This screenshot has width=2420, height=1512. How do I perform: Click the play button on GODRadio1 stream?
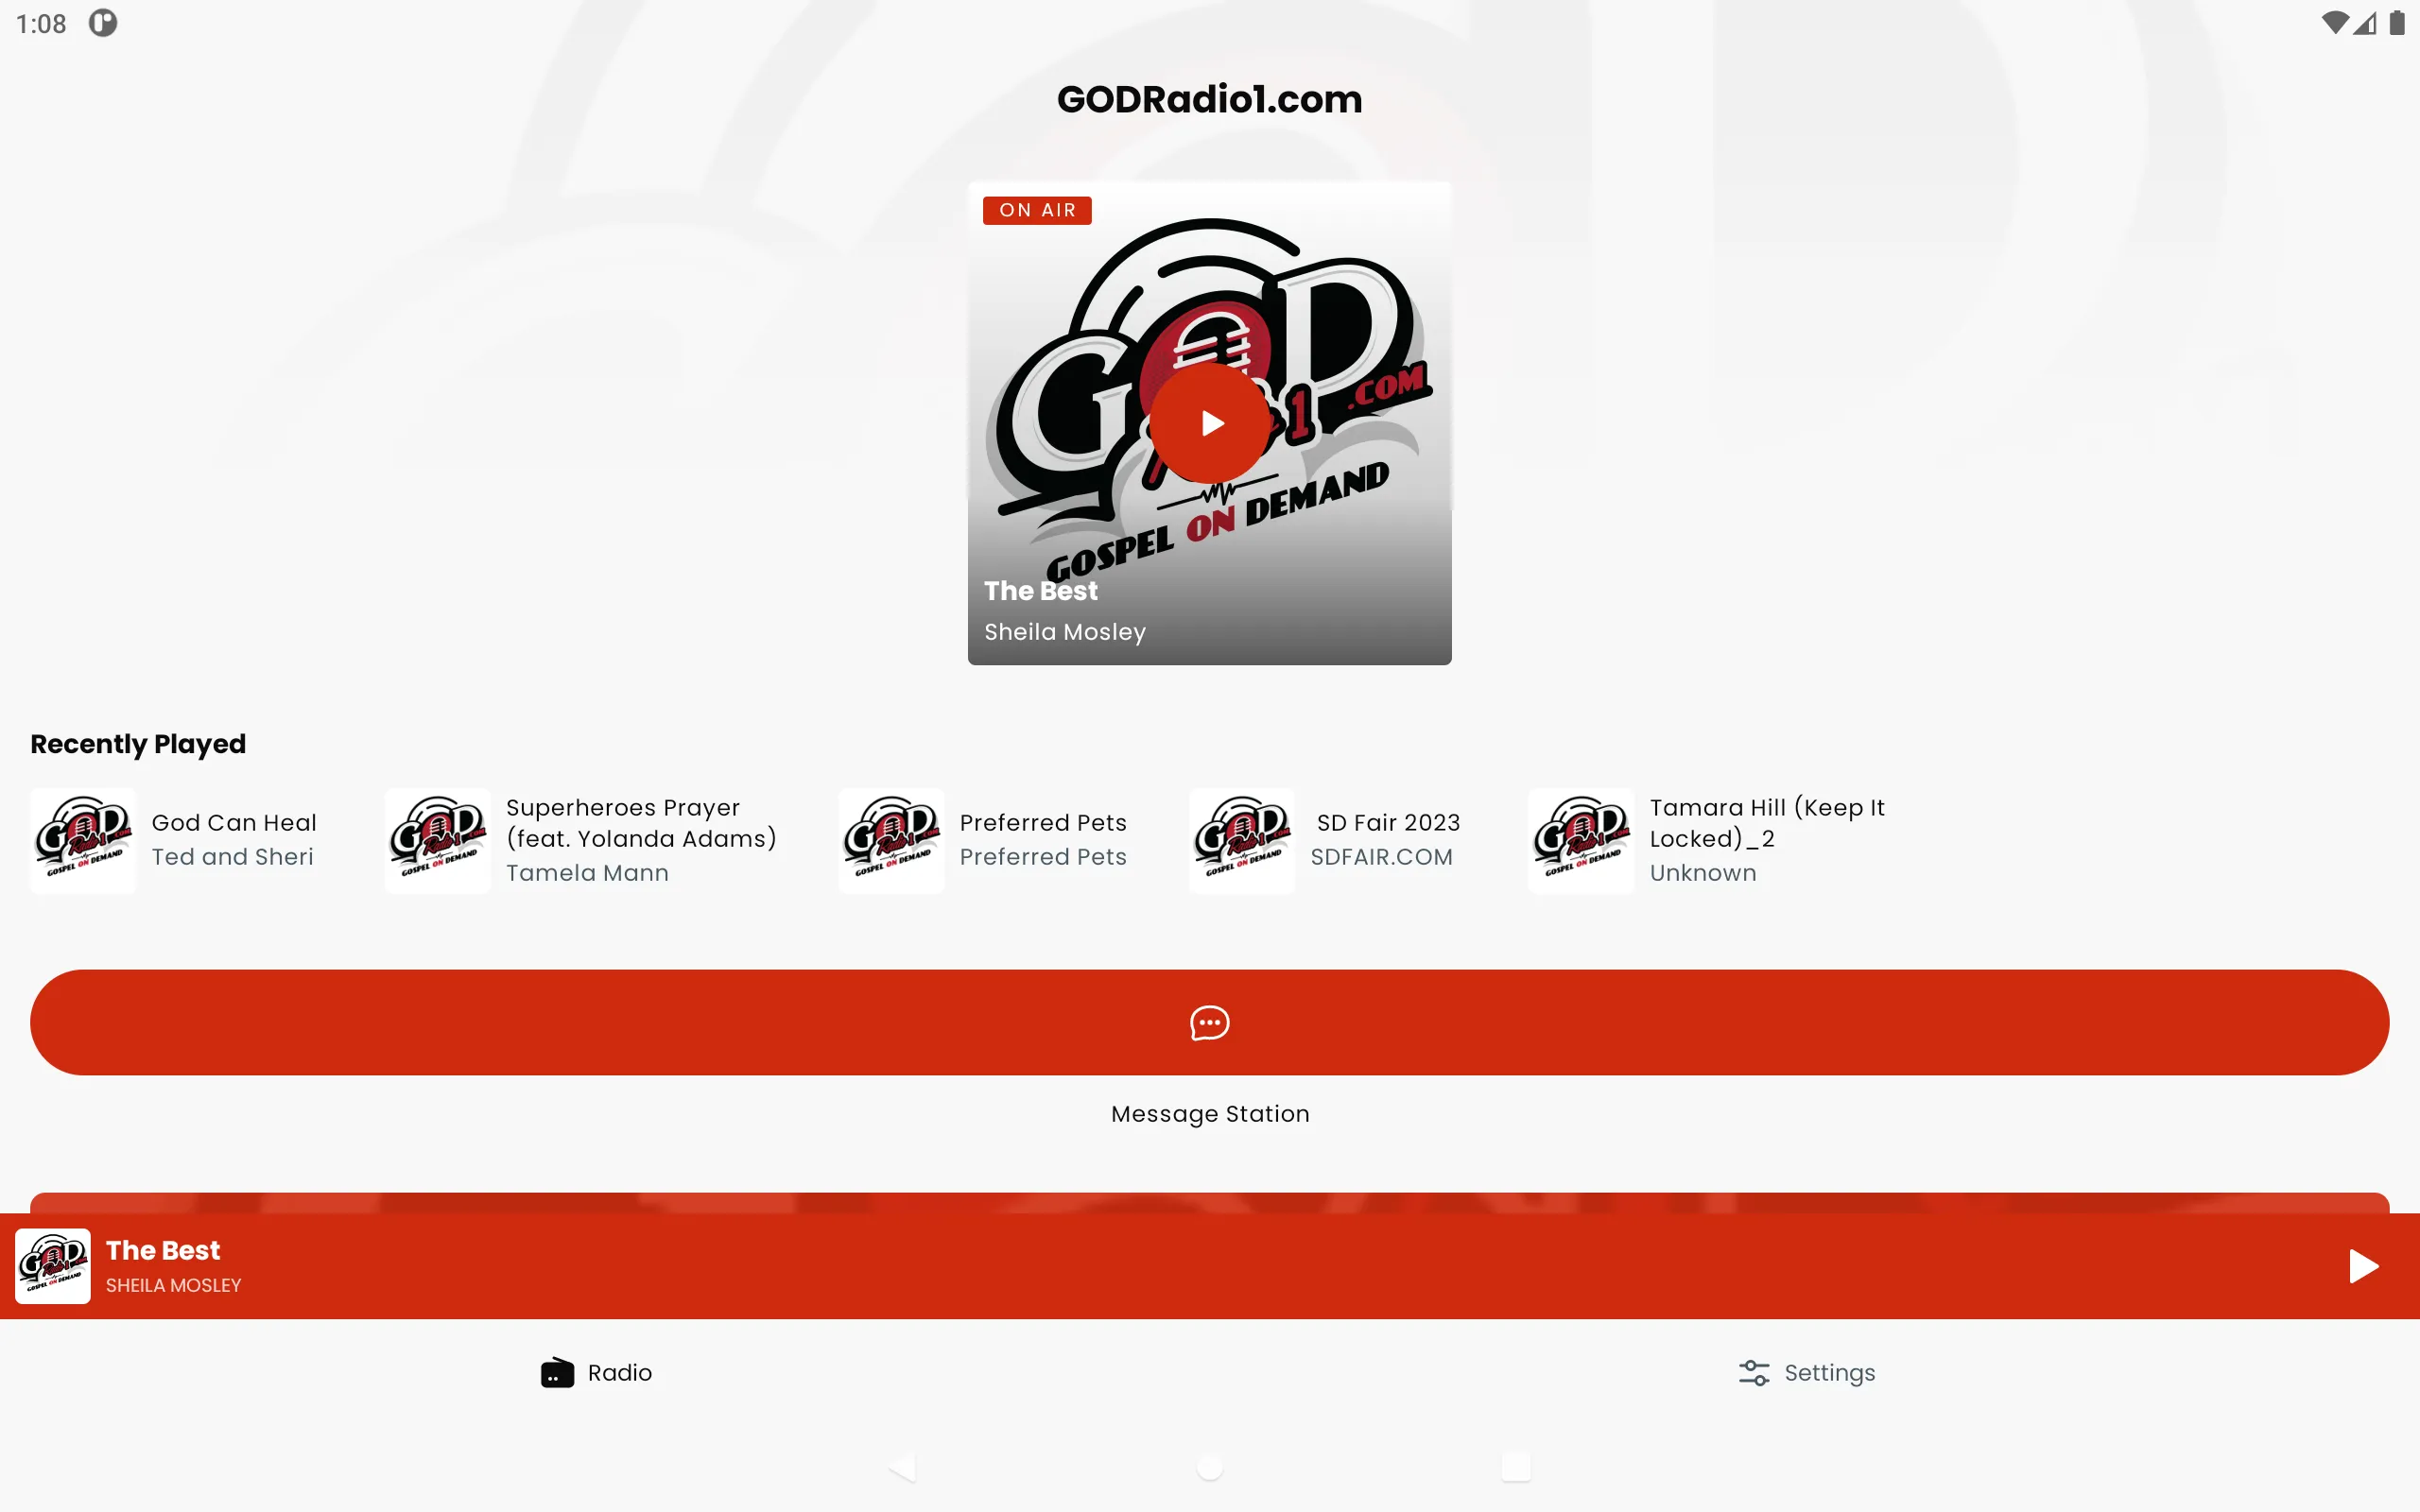(1209, 423)
